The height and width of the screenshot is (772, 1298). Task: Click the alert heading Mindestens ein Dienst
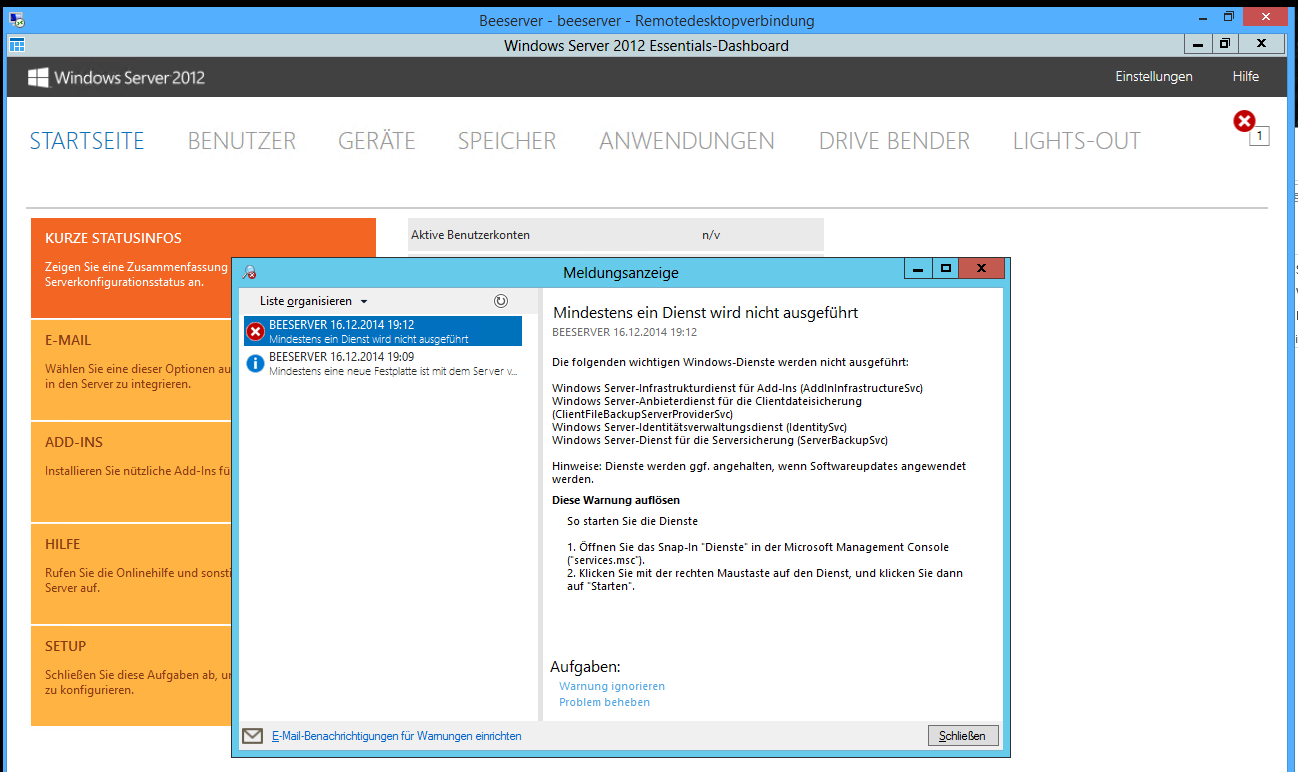pos(706,313)
